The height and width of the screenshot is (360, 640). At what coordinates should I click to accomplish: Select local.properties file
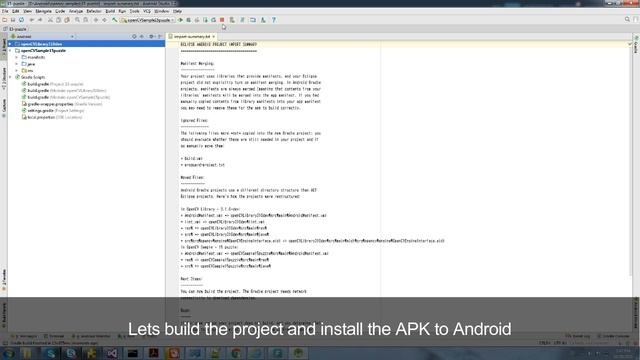point(52,117)
